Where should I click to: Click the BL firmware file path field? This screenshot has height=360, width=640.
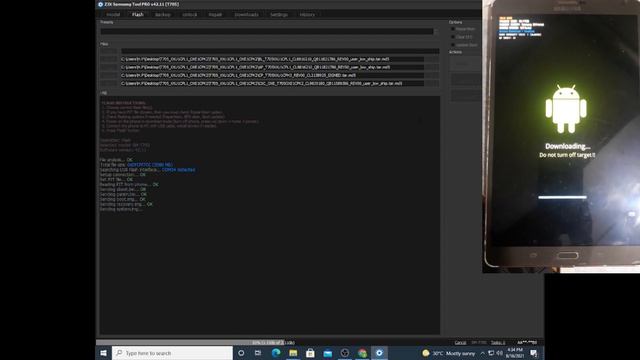click(272, 59)
